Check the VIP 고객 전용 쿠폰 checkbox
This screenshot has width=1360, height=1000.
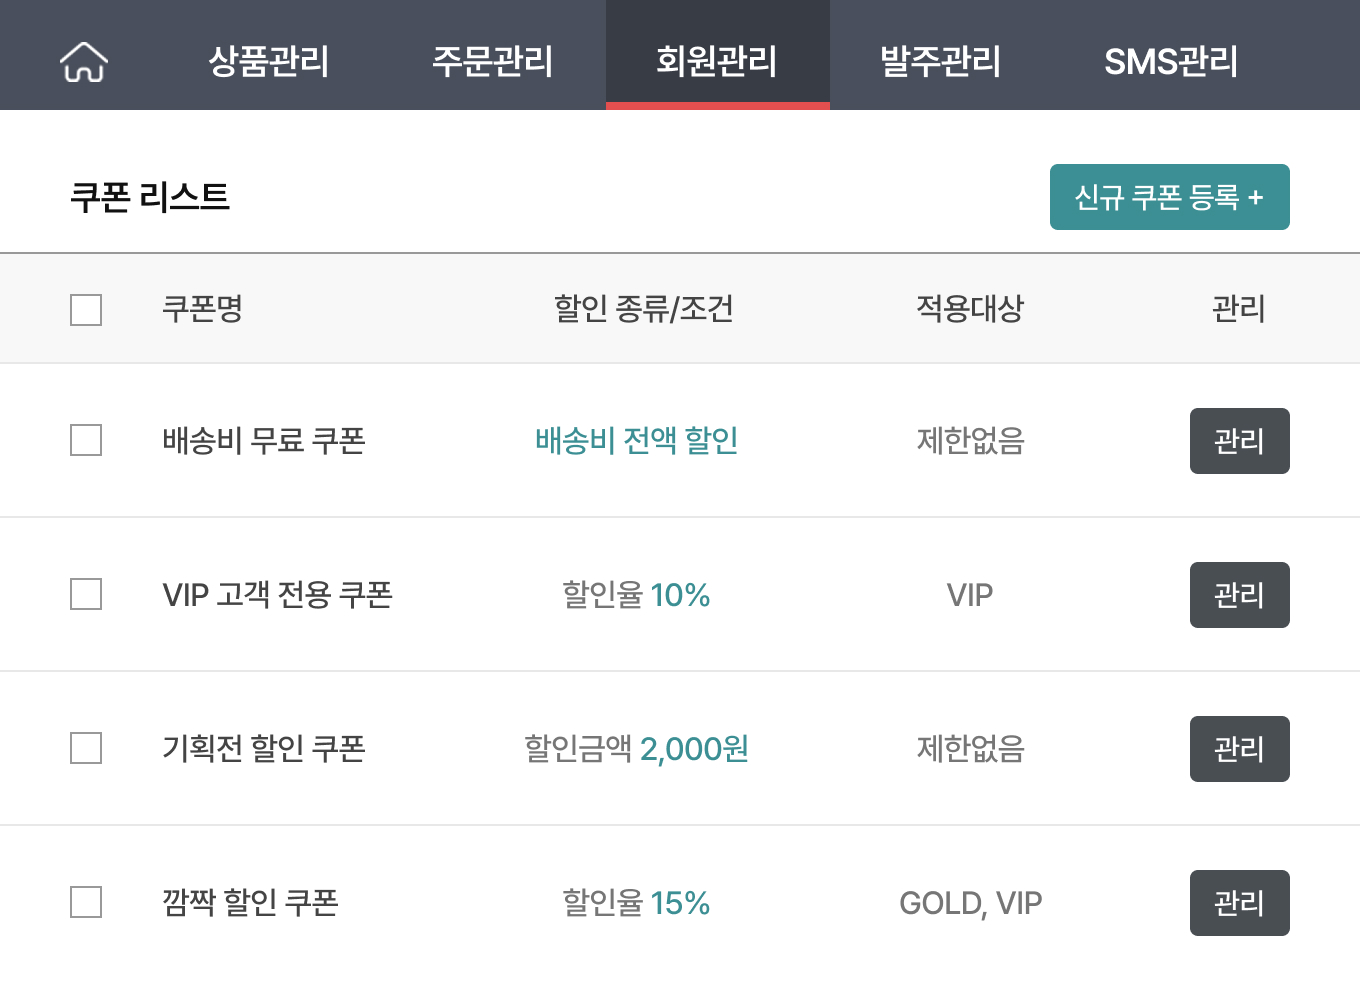[x=86, y=594]
